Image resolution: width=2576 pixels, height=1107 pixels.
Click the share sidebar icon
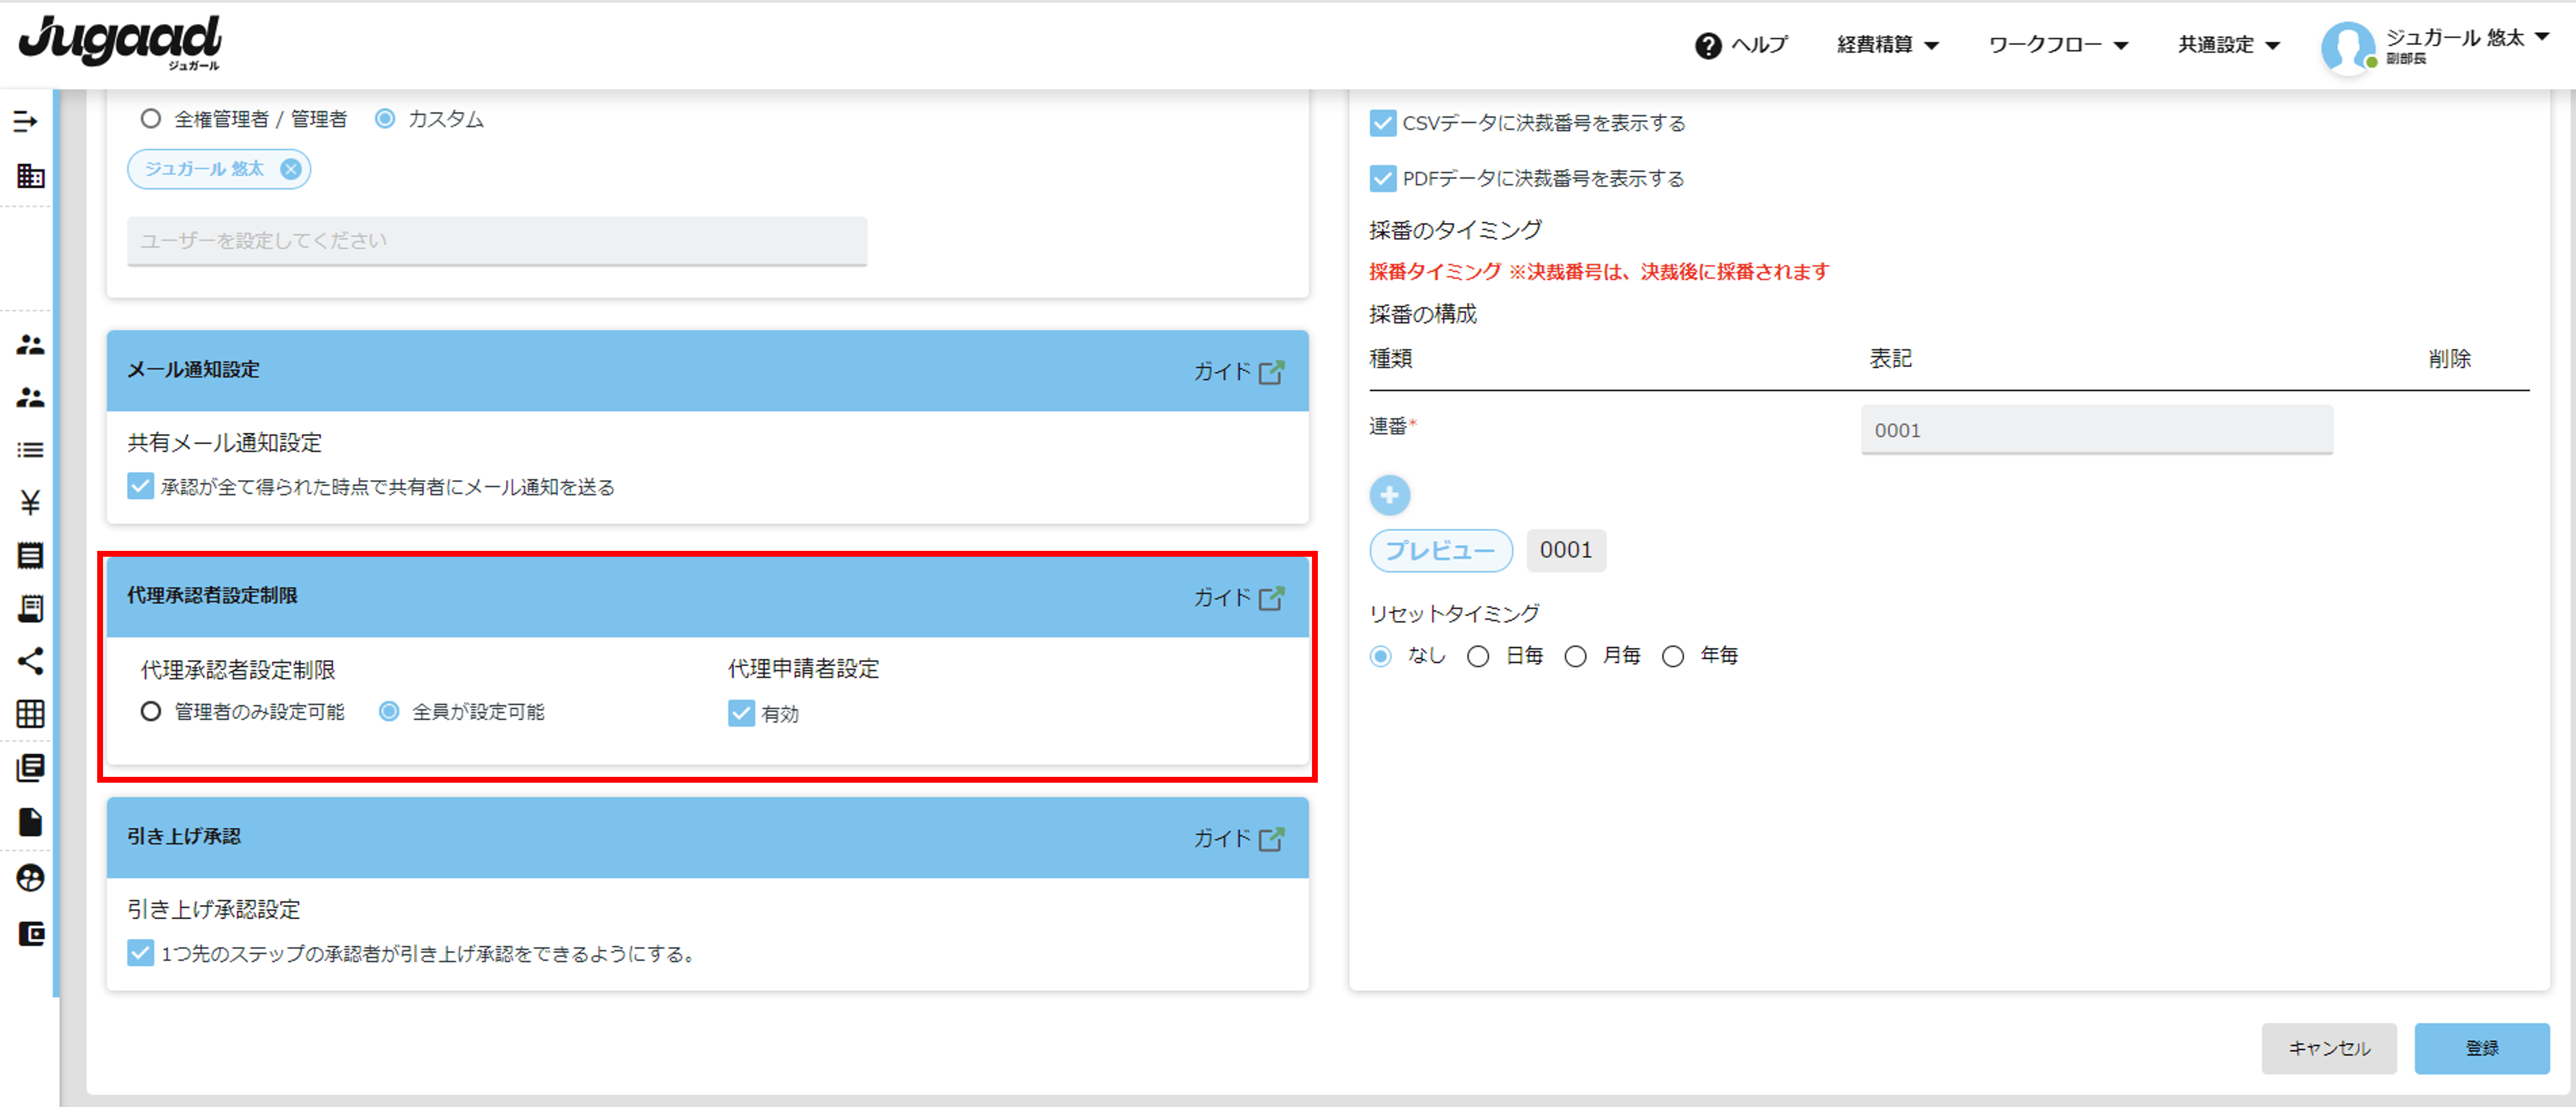click(x=30, y=660)
